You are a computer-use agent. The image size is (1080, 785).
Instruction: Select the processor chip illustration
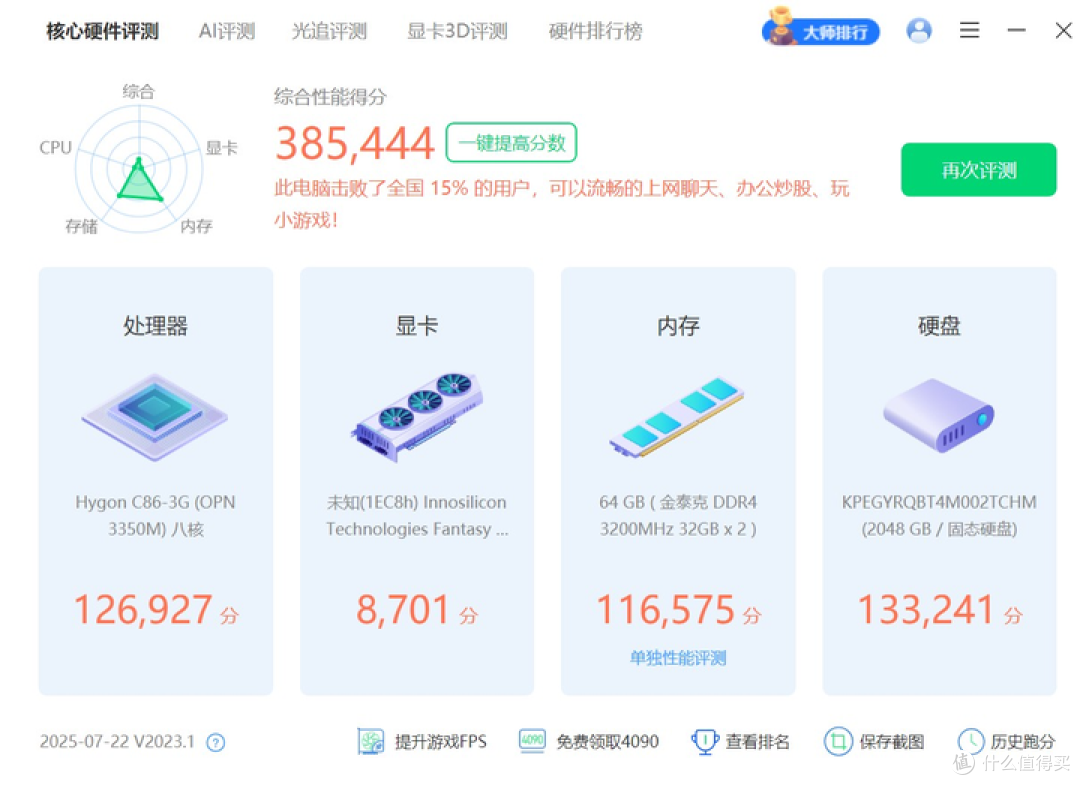pos(155,417)
